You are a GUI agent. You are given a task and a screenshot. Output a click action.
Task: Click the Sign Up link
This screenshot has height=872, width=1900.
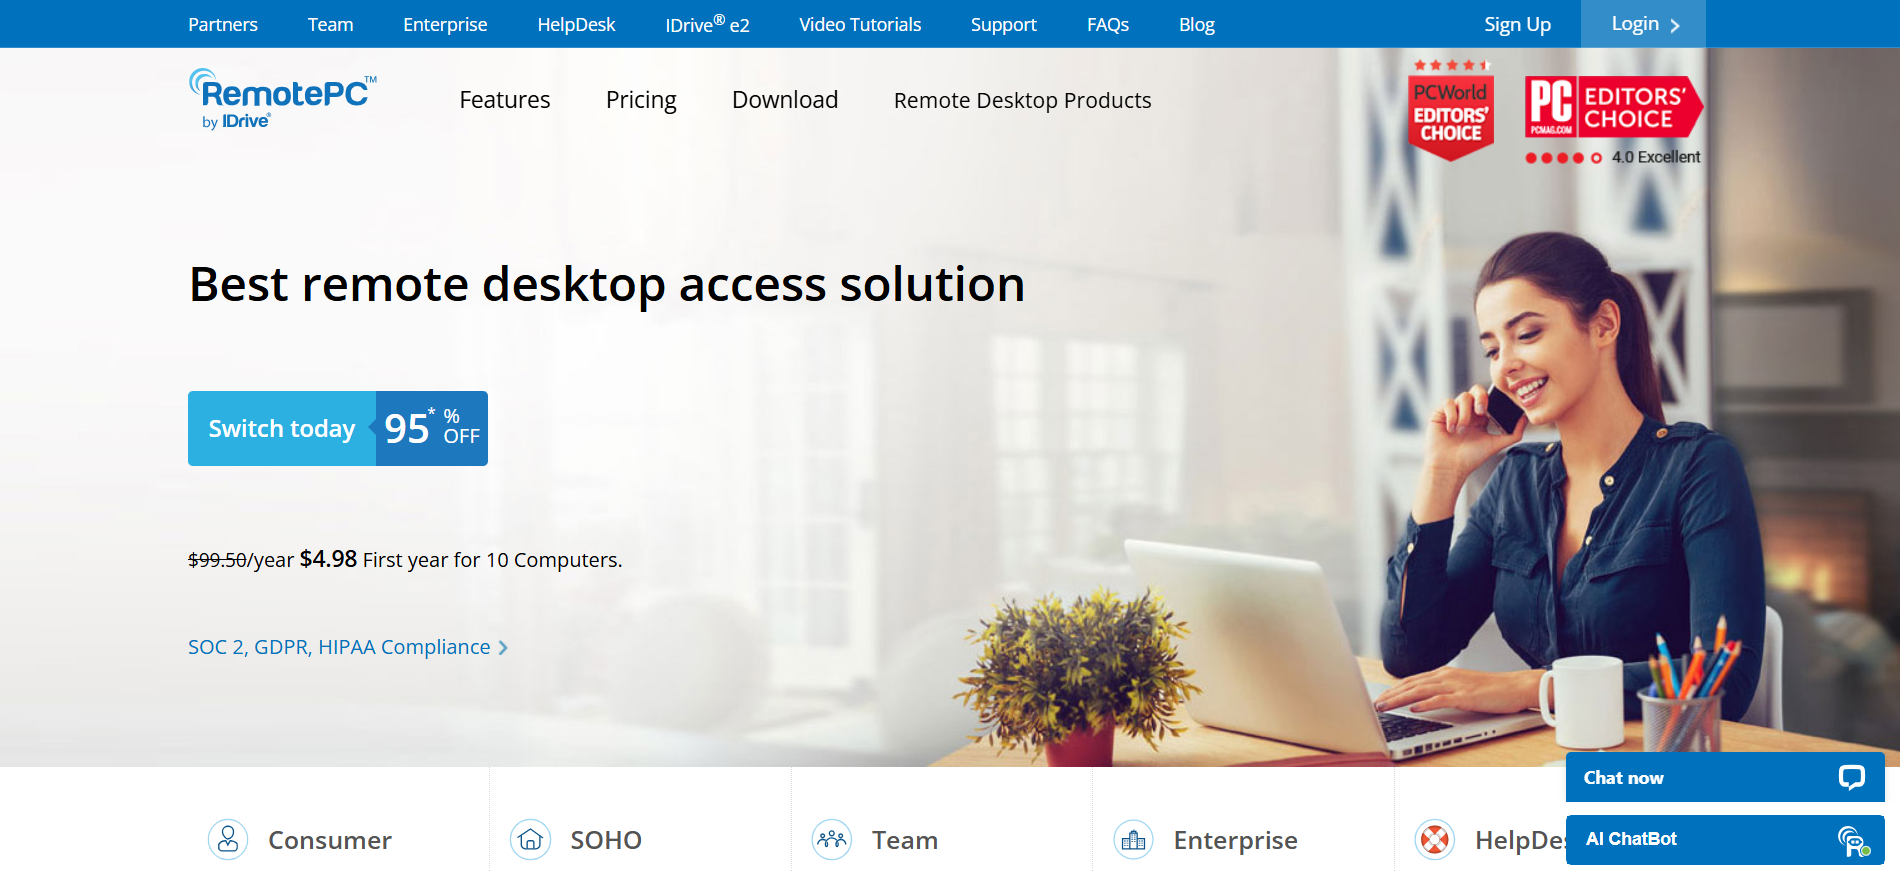coord(1517,24)
